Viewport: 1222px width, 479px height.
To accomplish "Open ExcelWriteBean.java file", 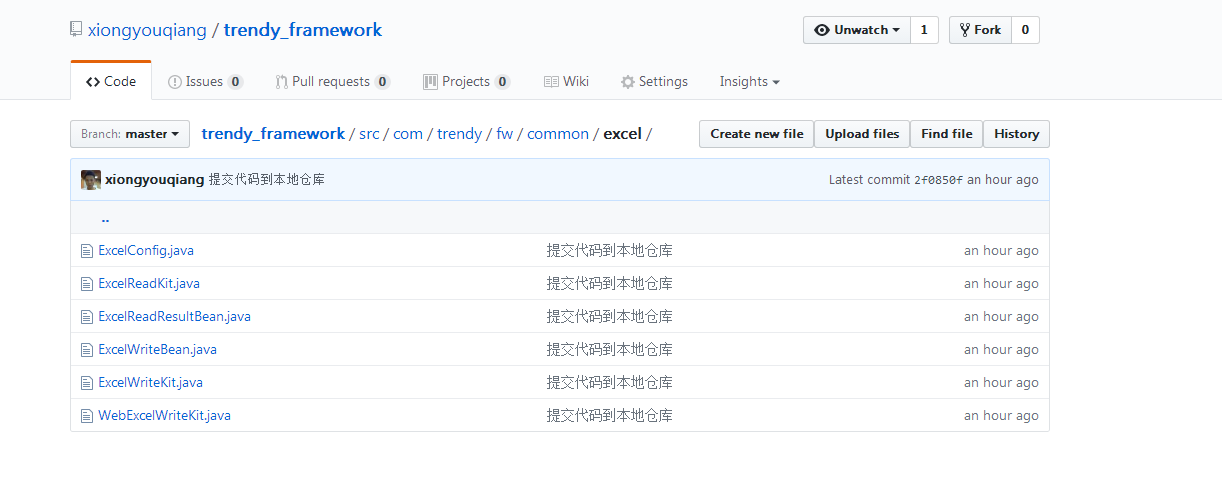I will pos(158,350).
